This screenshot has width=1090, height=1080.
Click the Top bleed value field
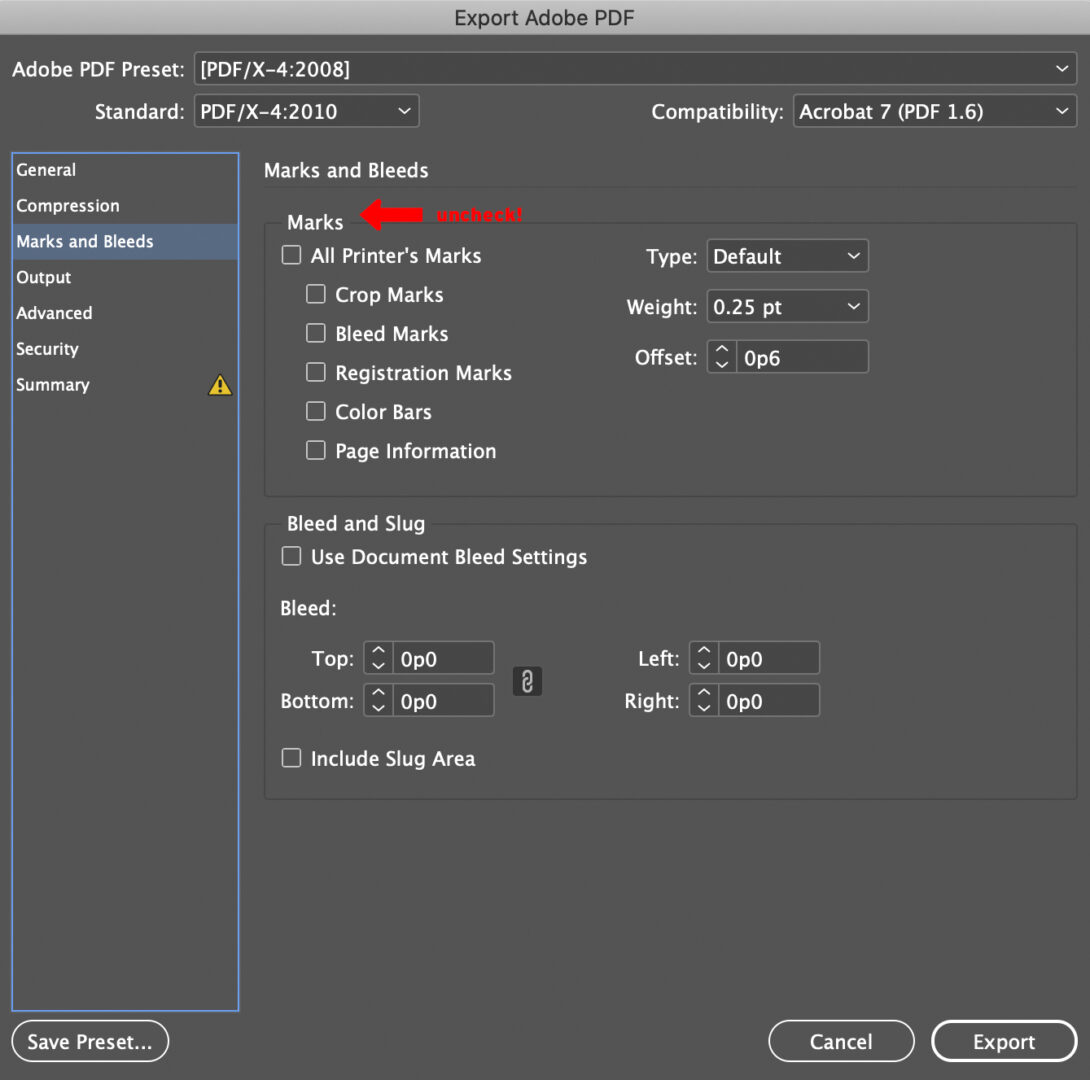442,659
